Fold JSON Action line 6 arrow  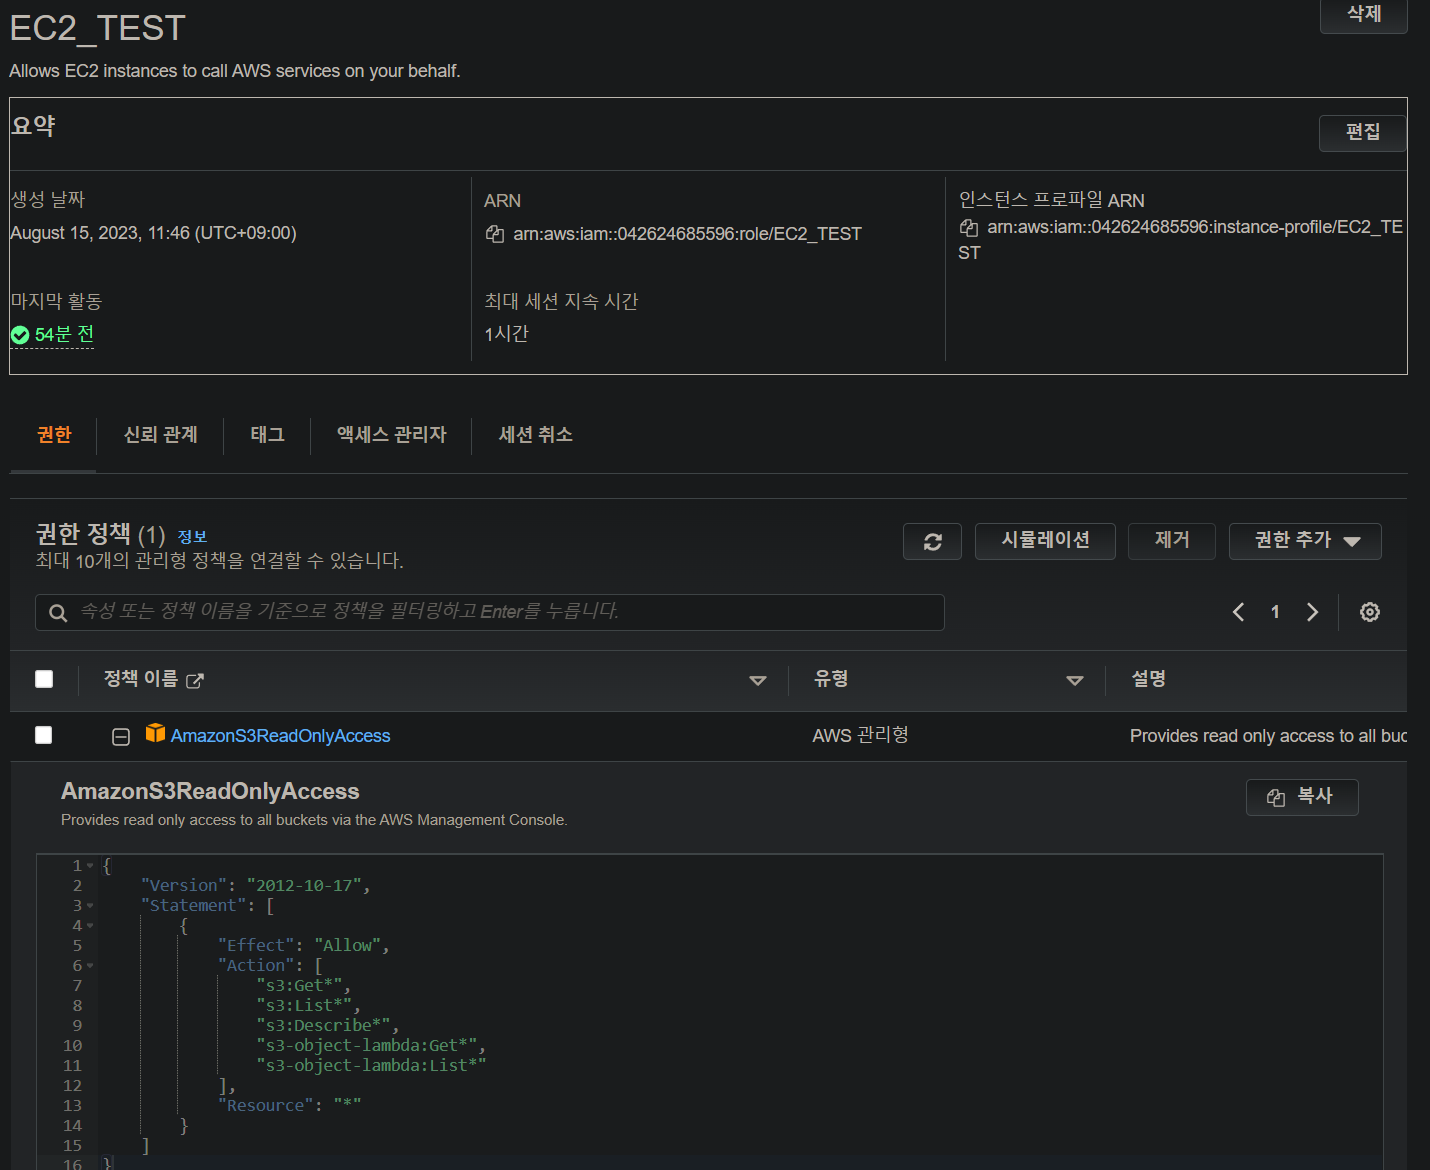[x=90, y=966]
